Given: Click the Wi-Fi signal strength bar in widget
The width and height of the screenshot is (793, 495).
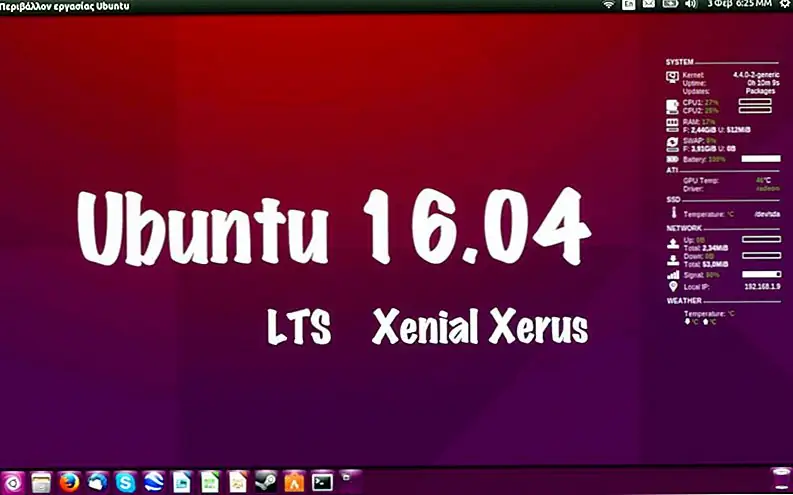Looking at the screenshot, I should click(x=761, y=274).
